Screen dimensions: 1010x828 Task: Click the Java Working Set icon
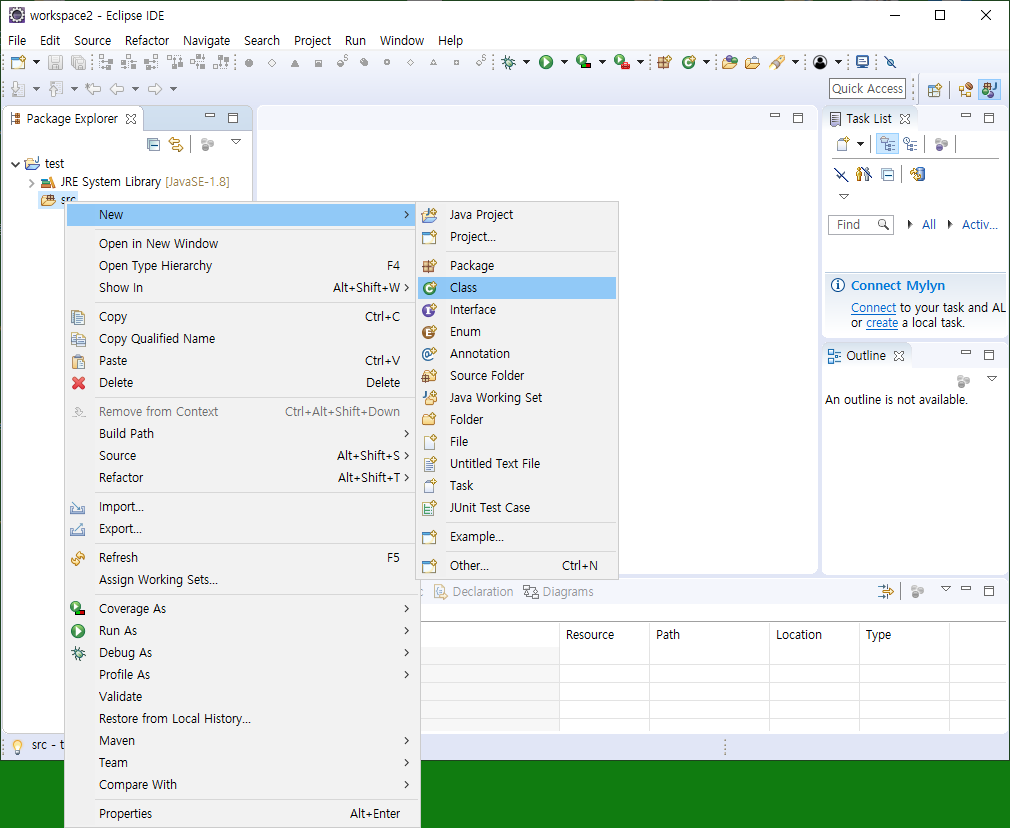click(x=430, y=398)
